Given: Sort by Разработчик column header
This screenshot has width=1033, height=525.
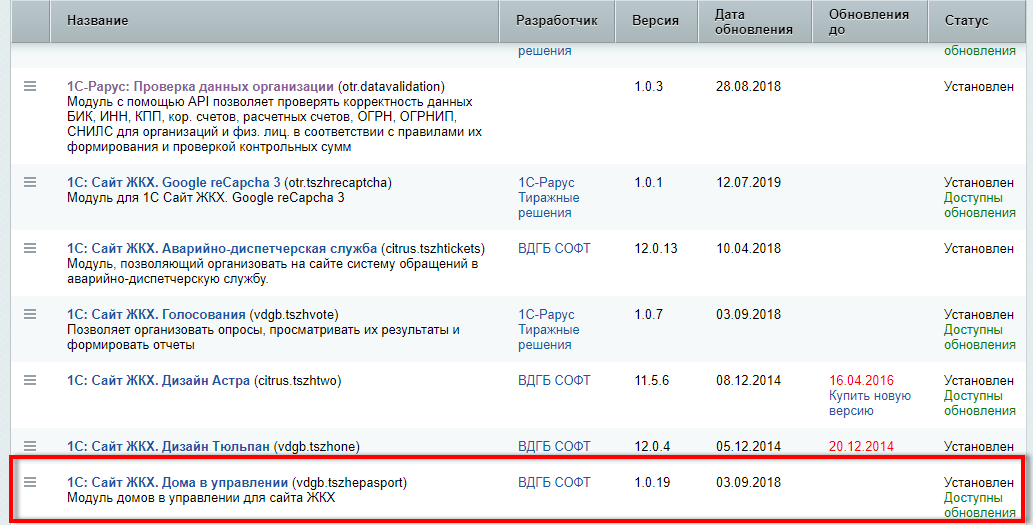Looking at the screenshot, I should 557,21.
